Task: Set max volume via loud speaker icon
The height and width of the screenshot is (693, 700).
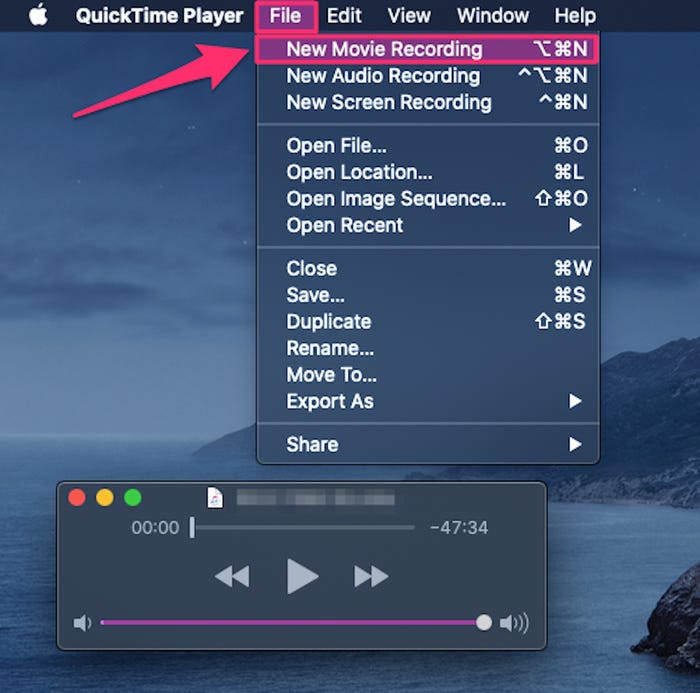Action: click(x=514, y=622)
